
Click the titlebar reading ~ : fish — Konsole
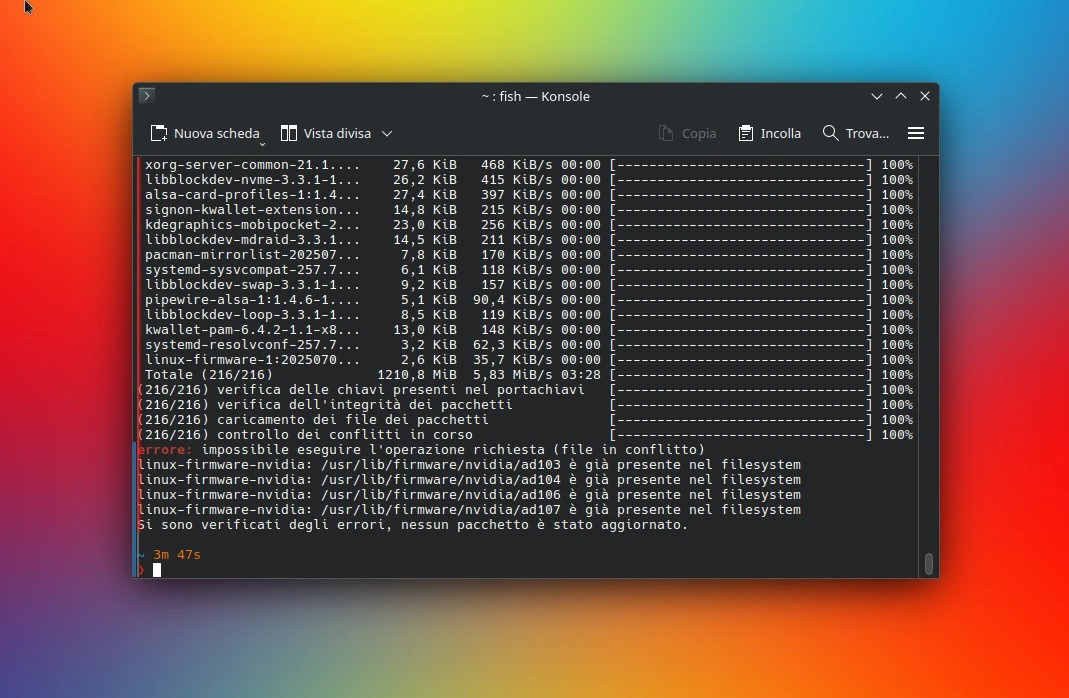[535, 96]
